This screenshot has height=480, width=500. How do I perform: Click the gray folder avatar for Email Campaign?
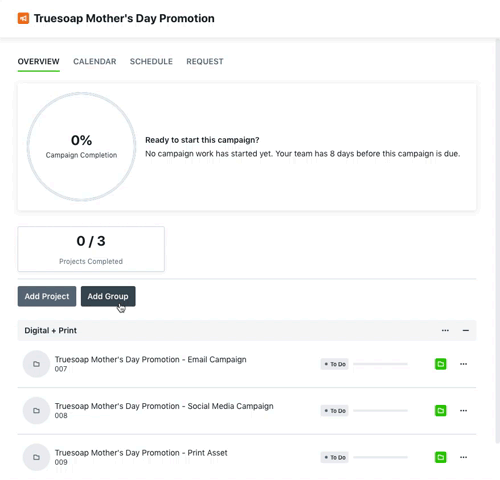tap(36, 364)
